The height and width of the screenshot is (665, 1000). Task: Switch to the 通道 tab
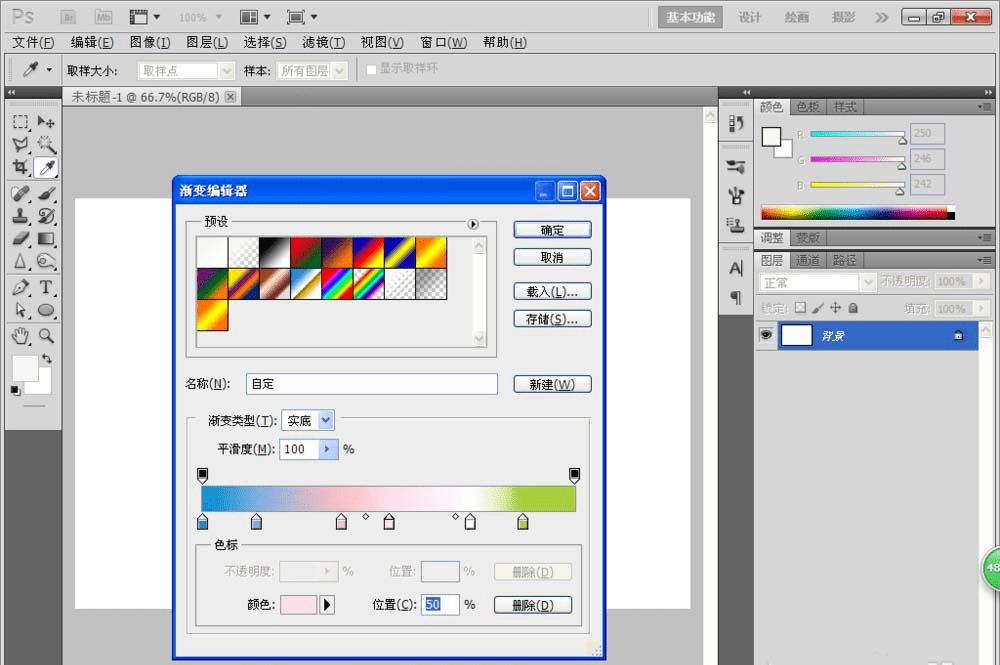(808, 260)
